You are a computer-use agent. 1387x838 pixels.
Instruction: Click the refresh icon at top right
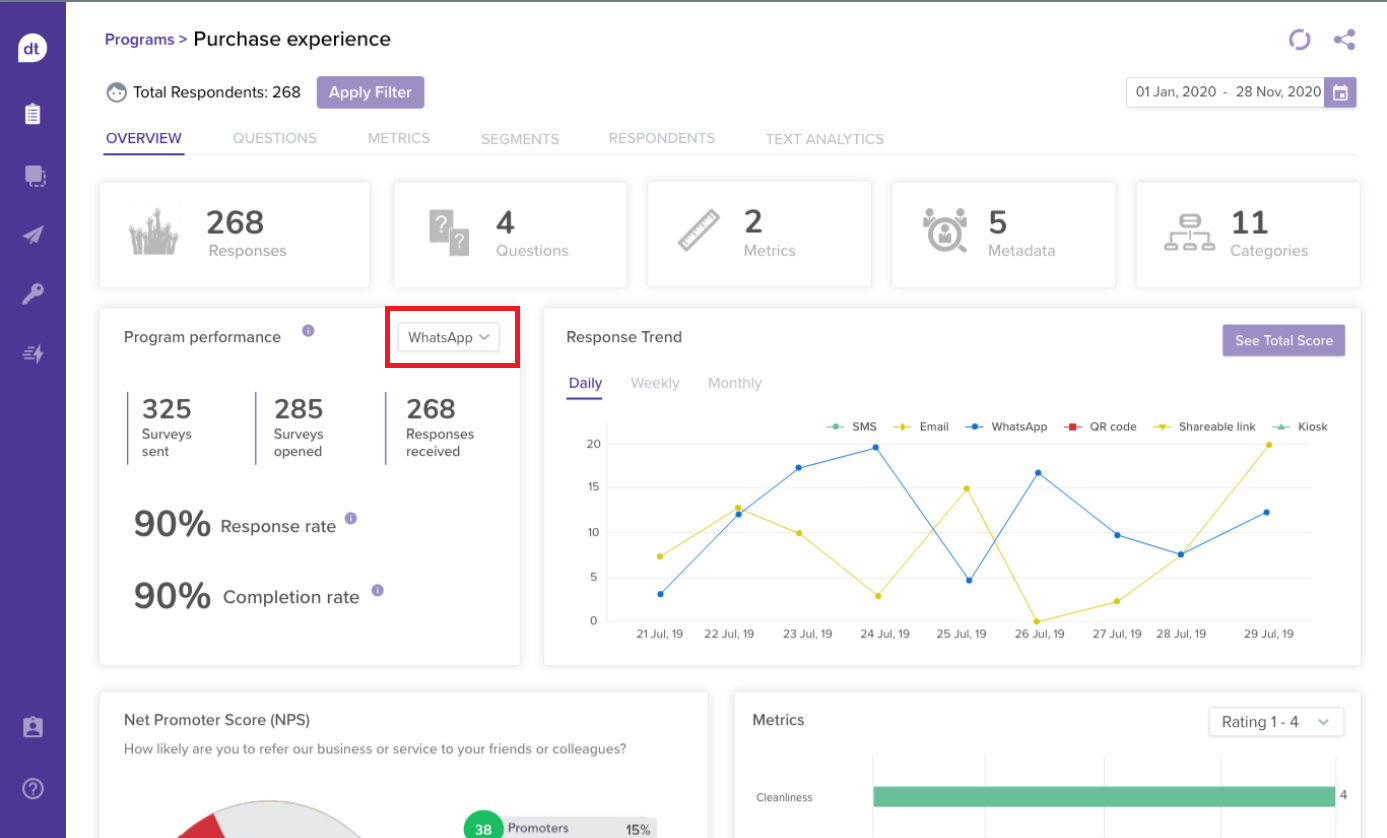[x=1299, y=40]
